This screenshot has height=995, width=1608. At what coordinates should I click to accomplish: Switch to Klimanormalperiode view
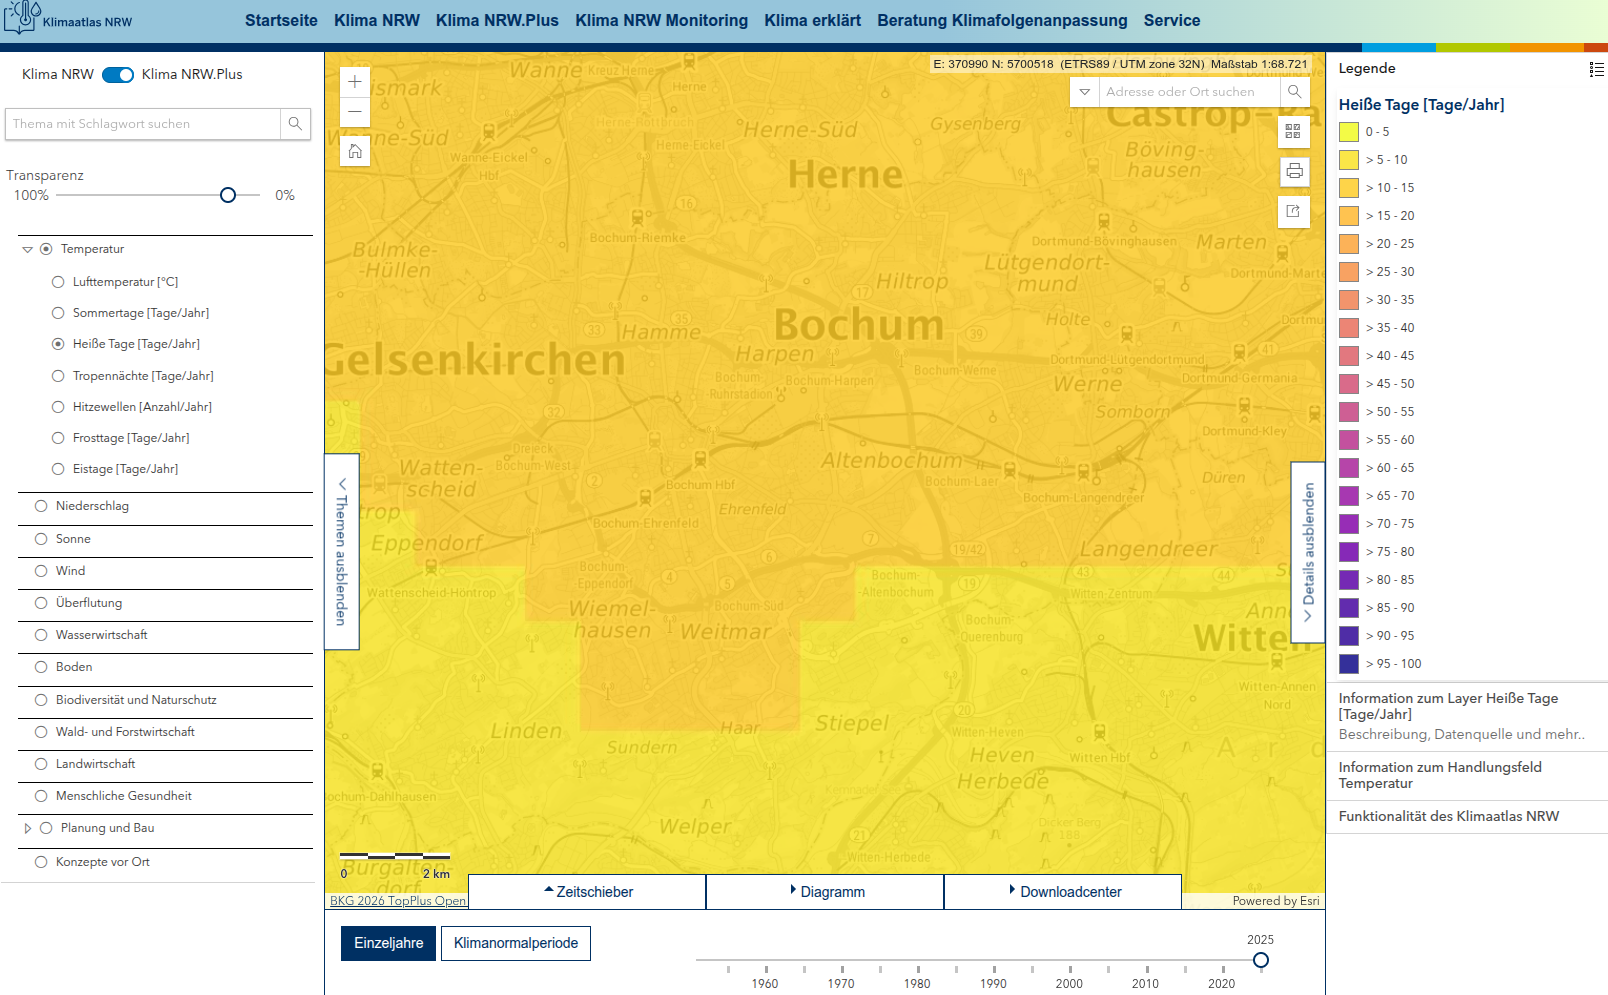[x=515, y=943]
